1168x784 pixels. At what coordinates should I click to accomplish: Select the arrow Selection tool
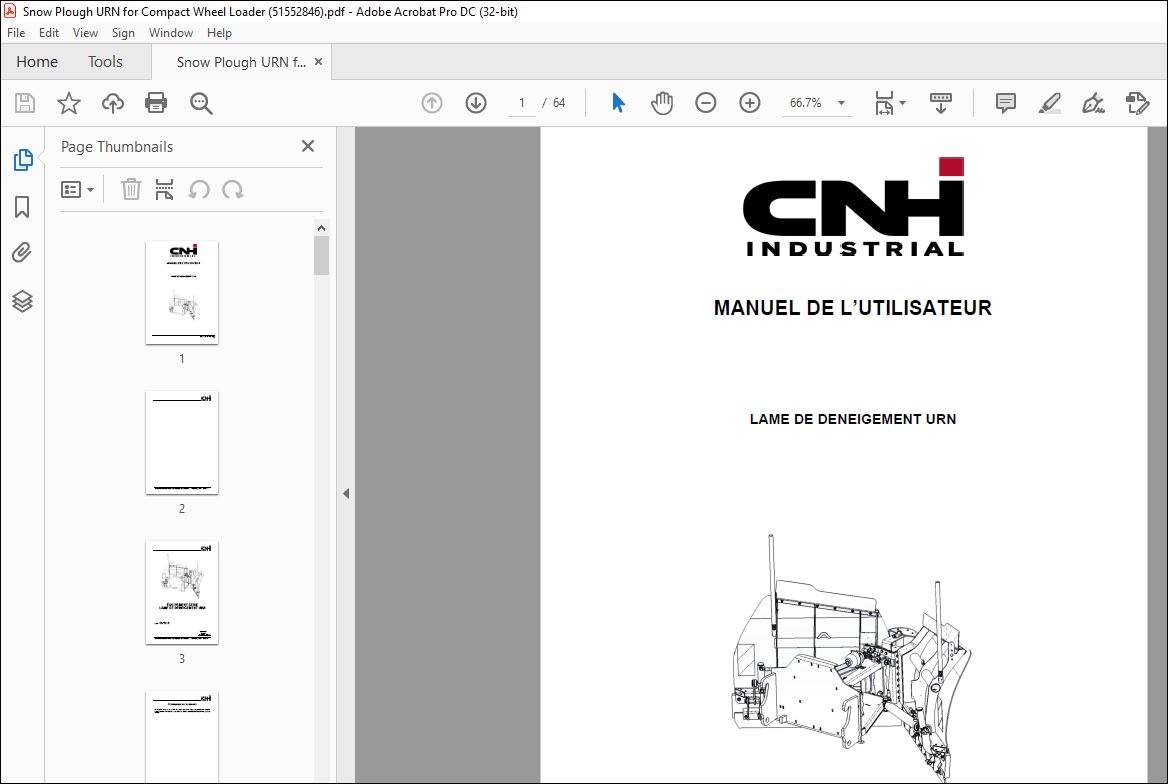[x=618, y=103]
